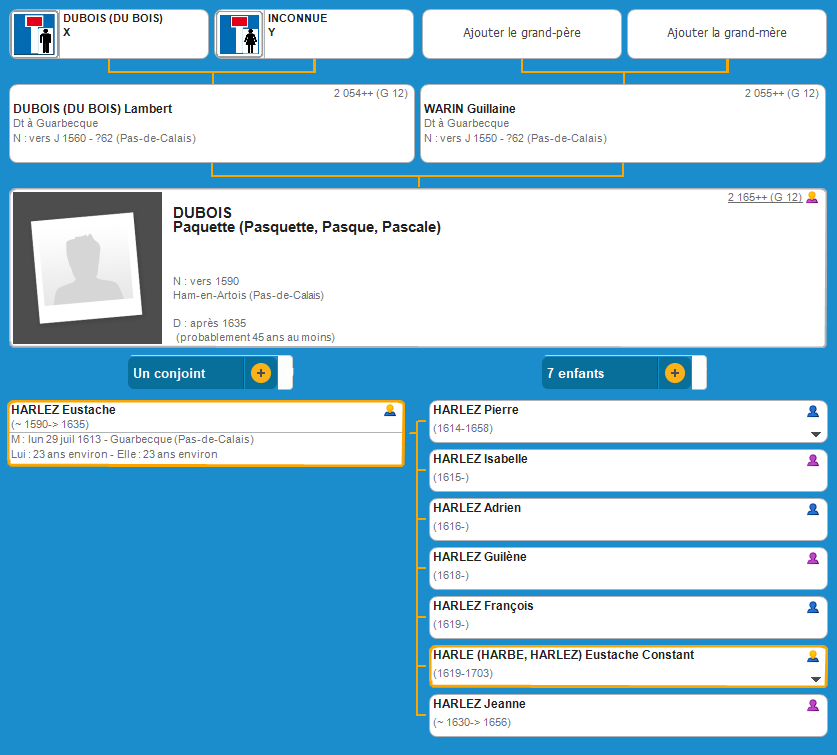This screenshot has width=837, height=755.
Task: Click the plus icon beside 7 enfants
Action: coord(675,373)
